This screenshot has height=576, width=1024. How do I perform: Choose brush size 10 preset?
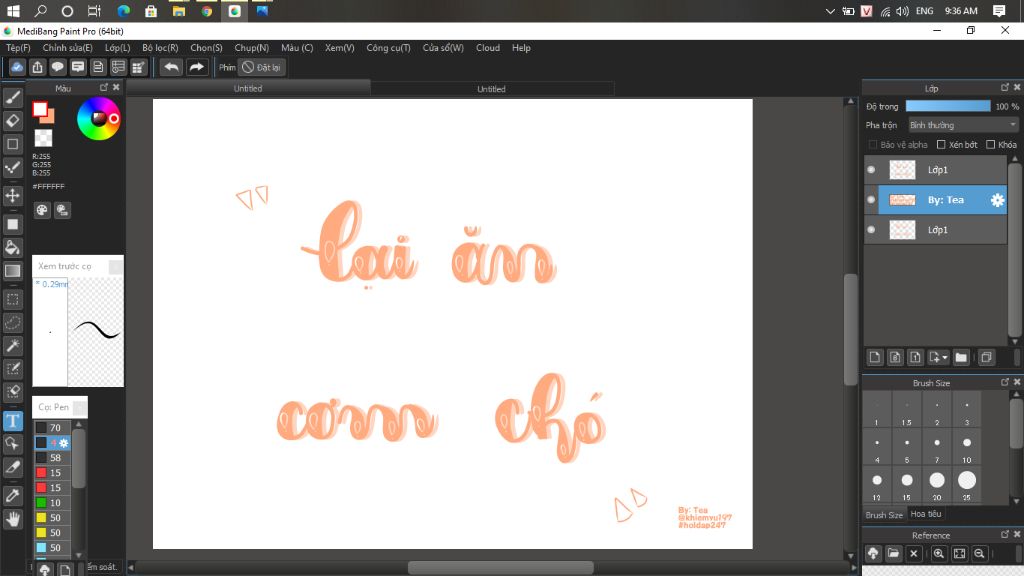967,447
